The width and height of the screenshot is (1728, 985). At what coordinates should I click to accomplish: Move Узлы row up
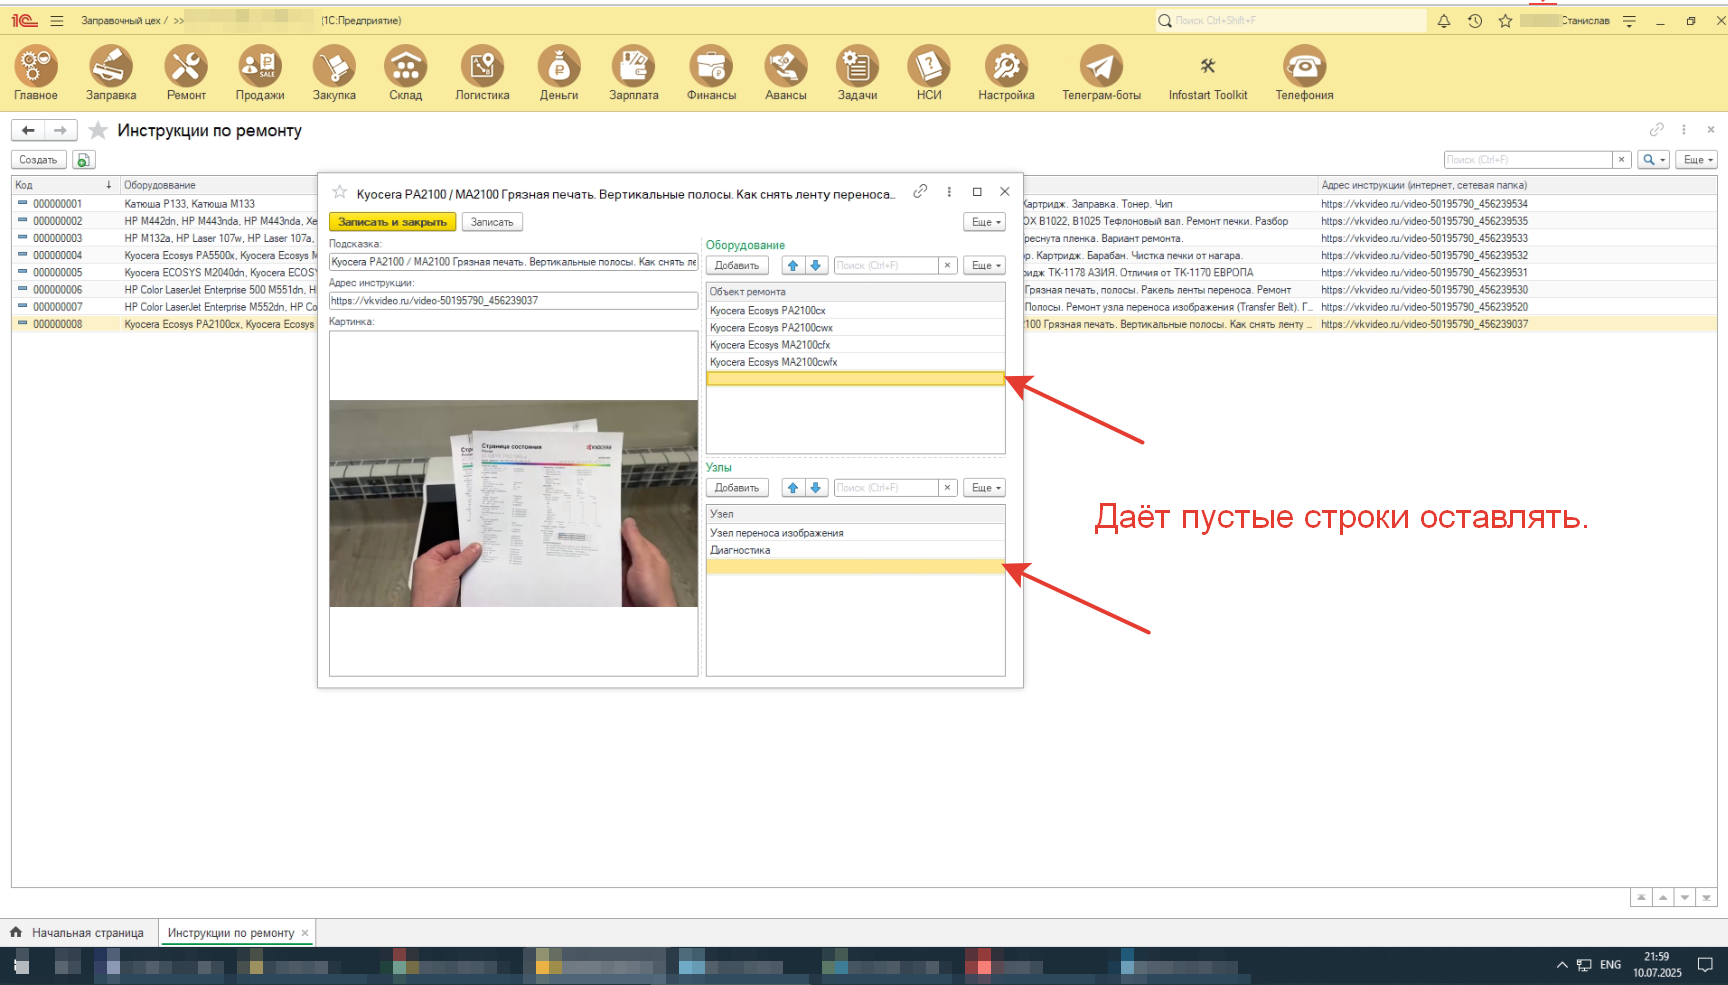point(793,488)
